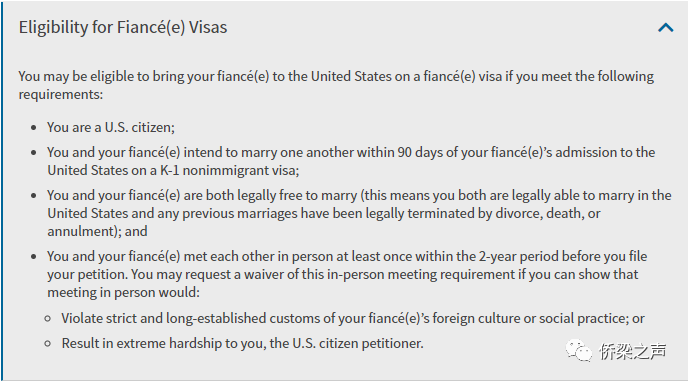Image resolution: width=688 pixels, height=381 pixels.
Task: Click the Eligibility for Fiancé(e) Visas heading
Action: (x=123, y=27)
